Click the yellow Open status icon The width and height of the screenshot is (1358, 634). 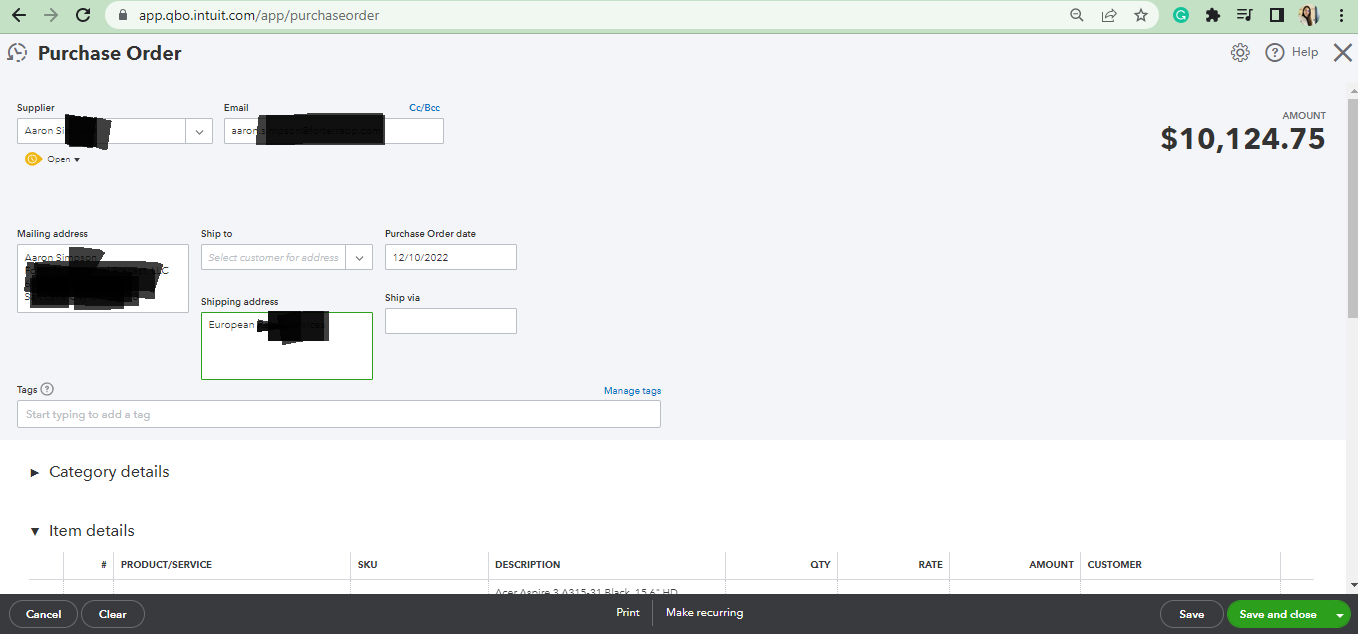click(33, 159)
